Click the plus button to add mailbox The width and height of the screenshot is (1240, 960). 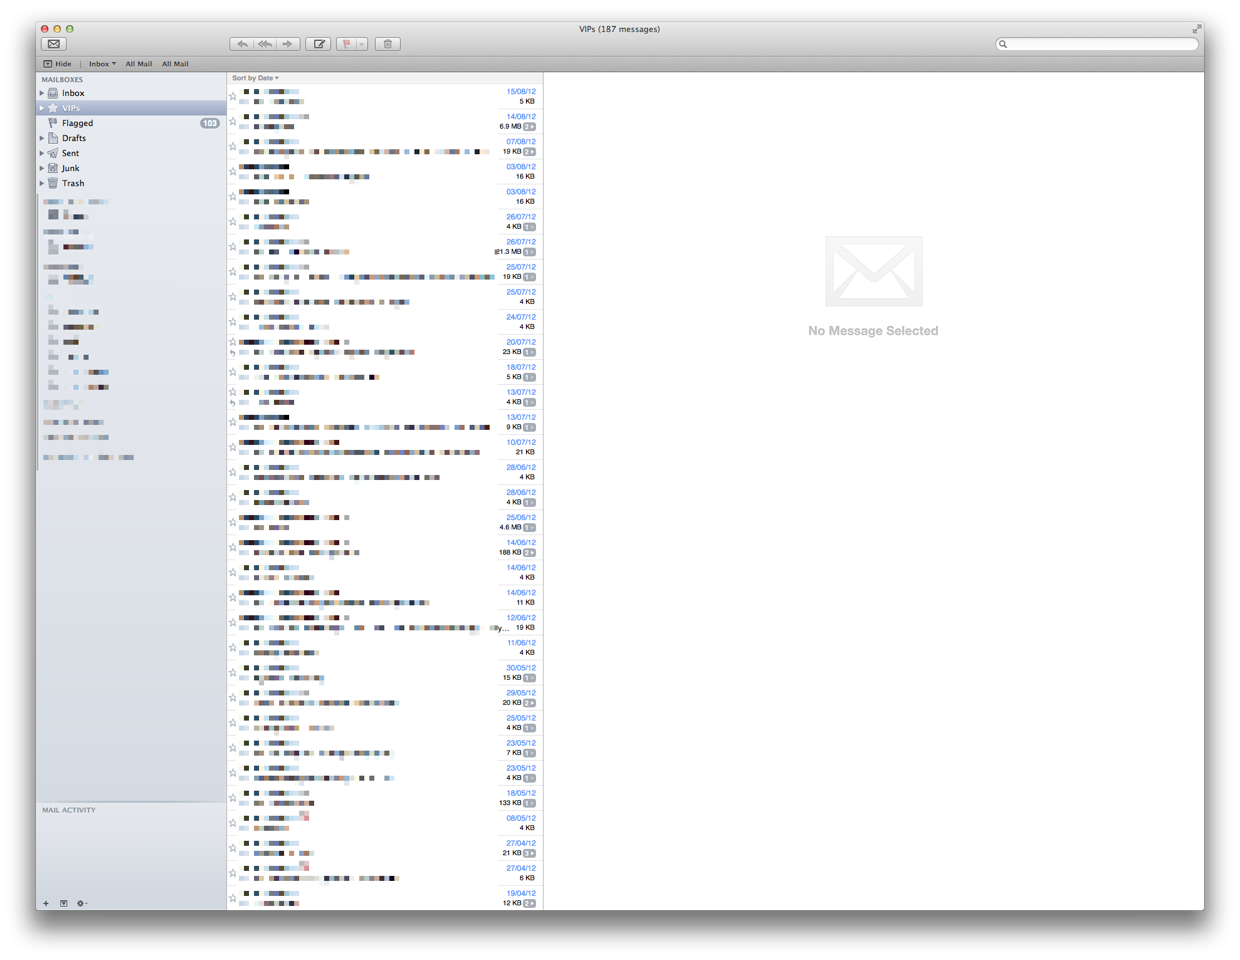tap(46, 903)
